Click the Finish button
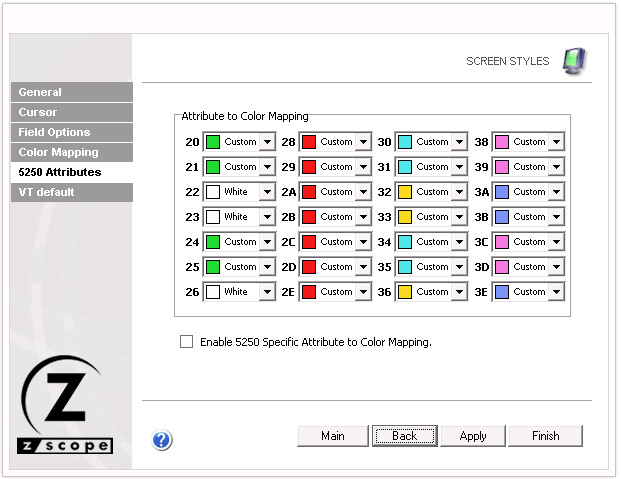The width and height of the screenshot is (621, 479). click(x=545, y=436)
